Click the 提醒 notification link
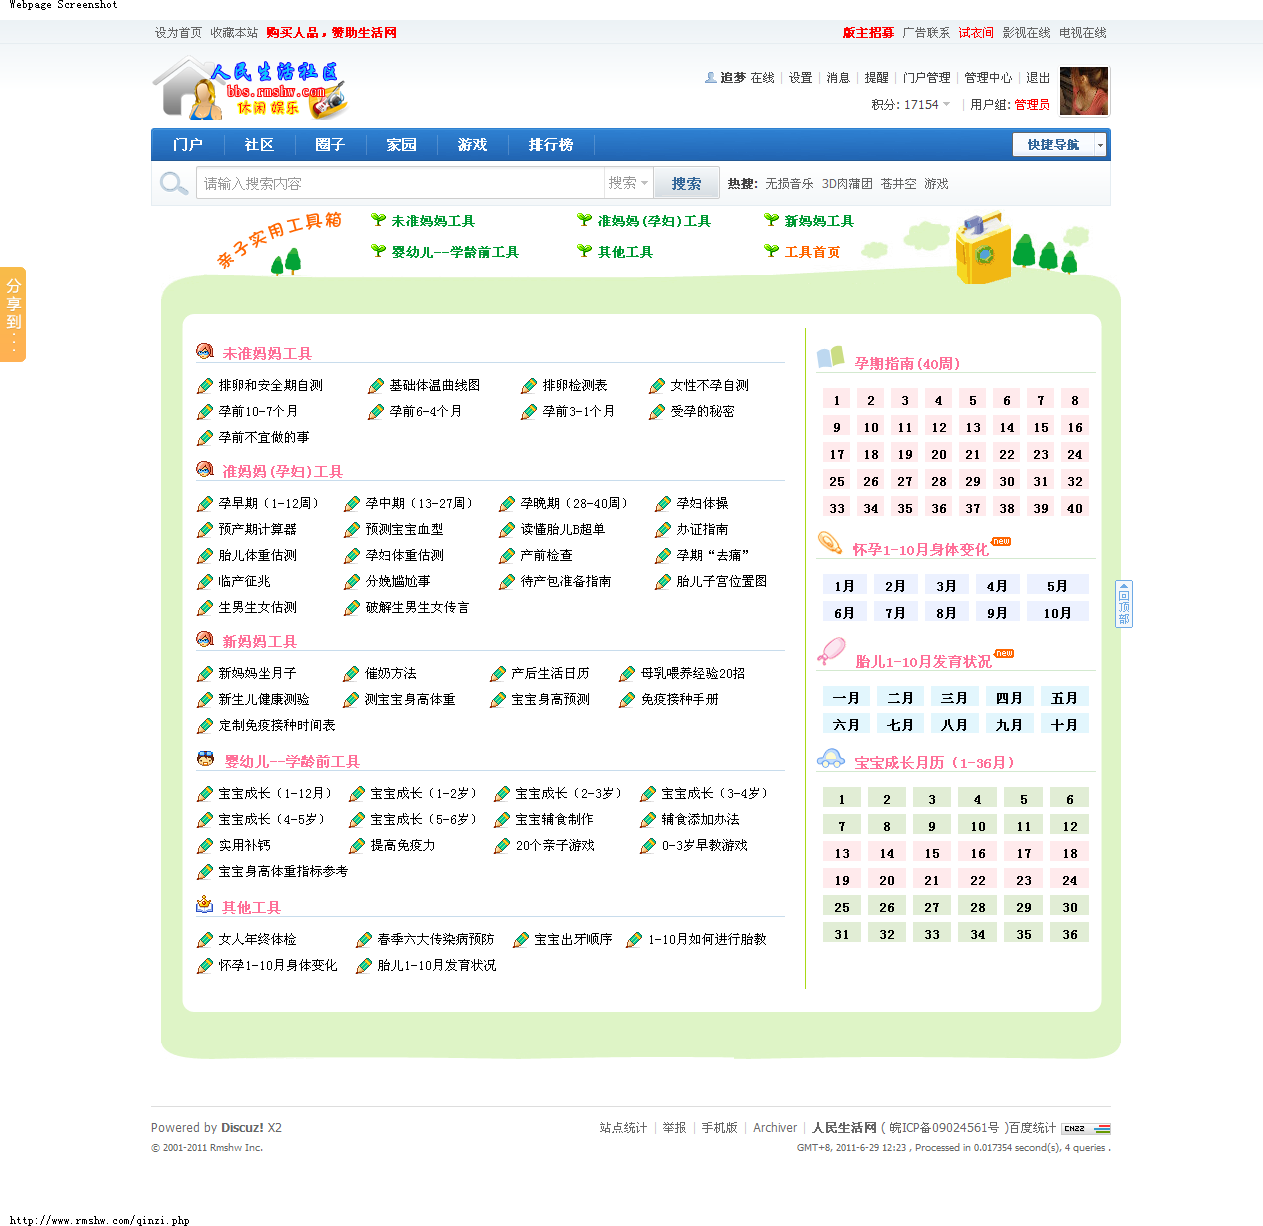The image size is (1263, 1226). click(876, 77)
